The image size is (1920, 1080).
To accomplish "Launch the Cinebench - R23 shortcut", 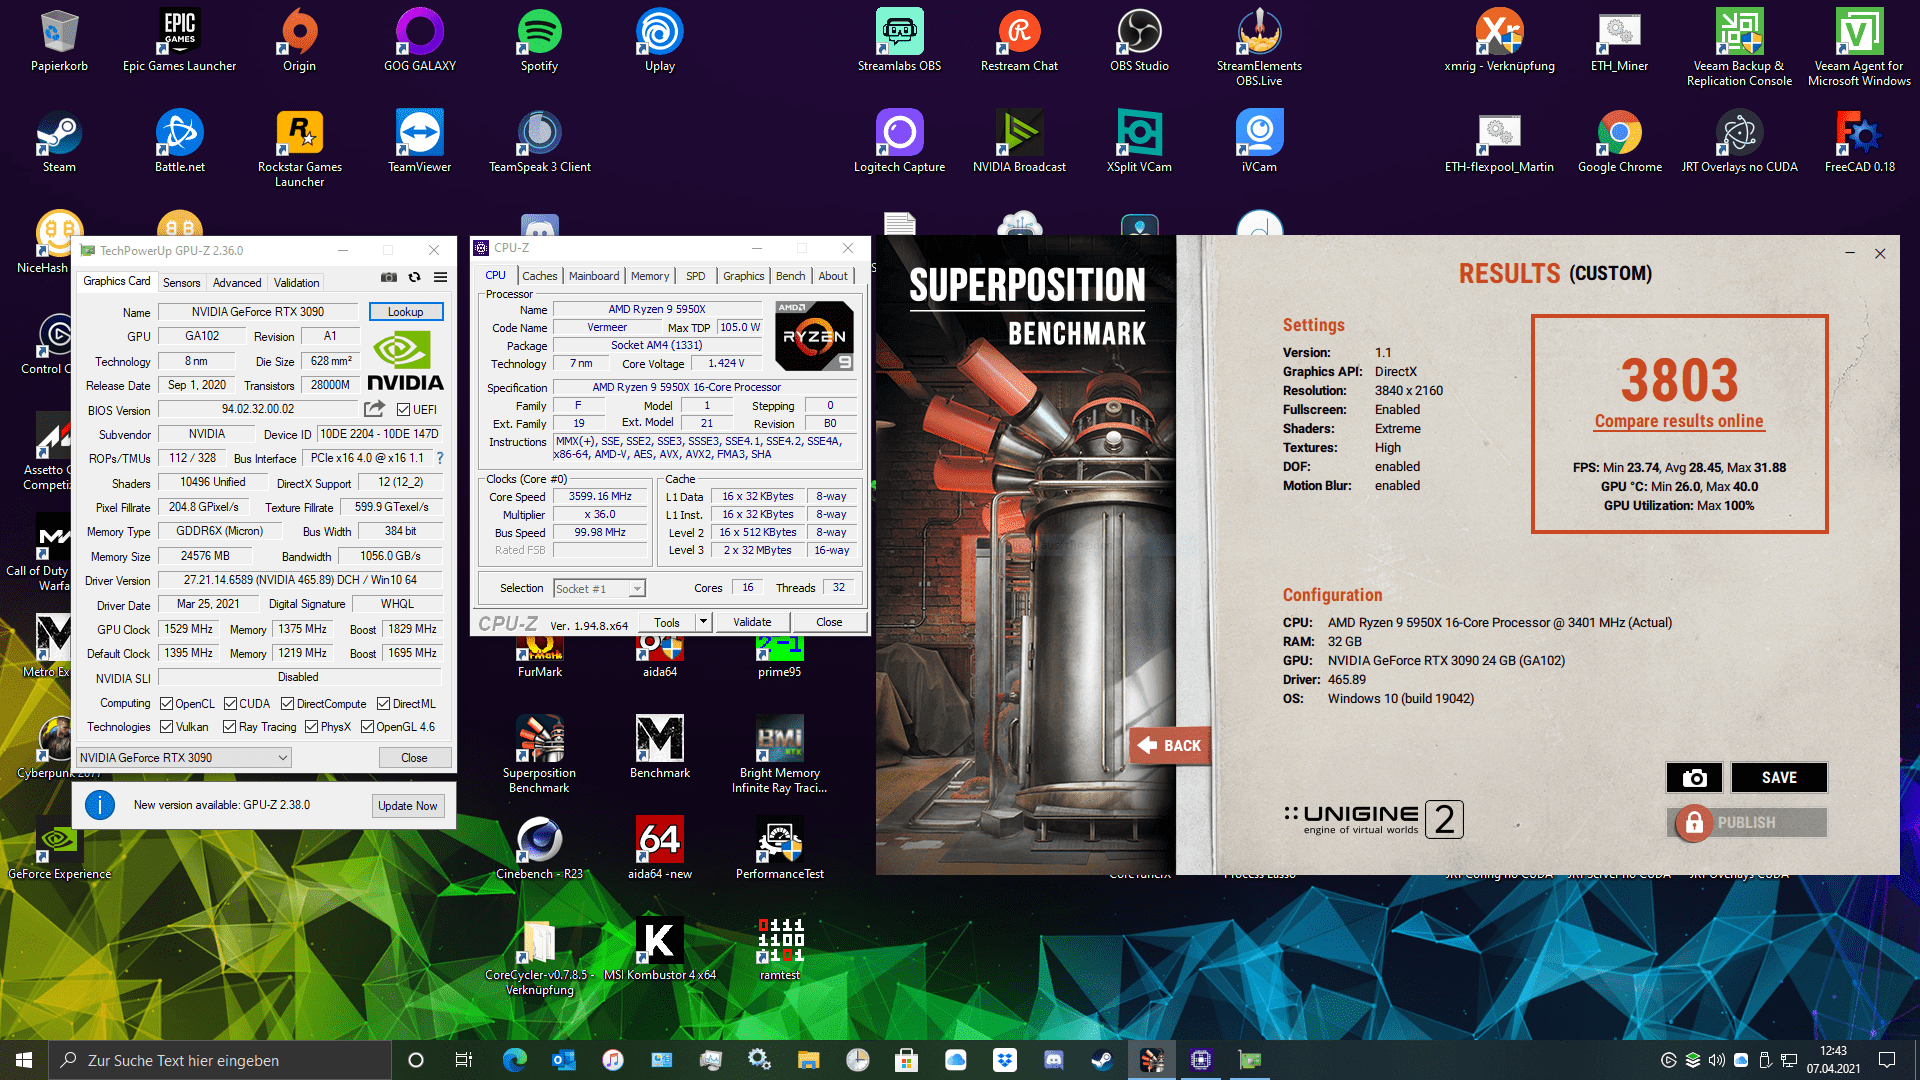I will click(539, 849).
